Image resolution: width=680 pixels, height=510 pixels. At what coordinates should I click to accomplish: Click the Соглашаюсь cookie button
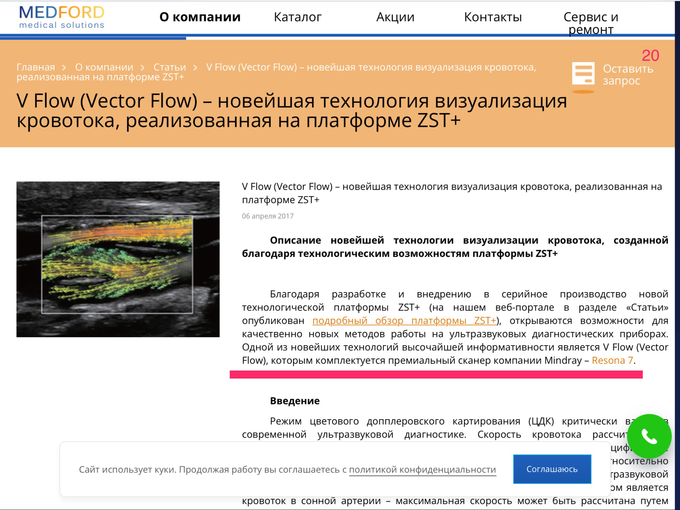click(552, 469)
